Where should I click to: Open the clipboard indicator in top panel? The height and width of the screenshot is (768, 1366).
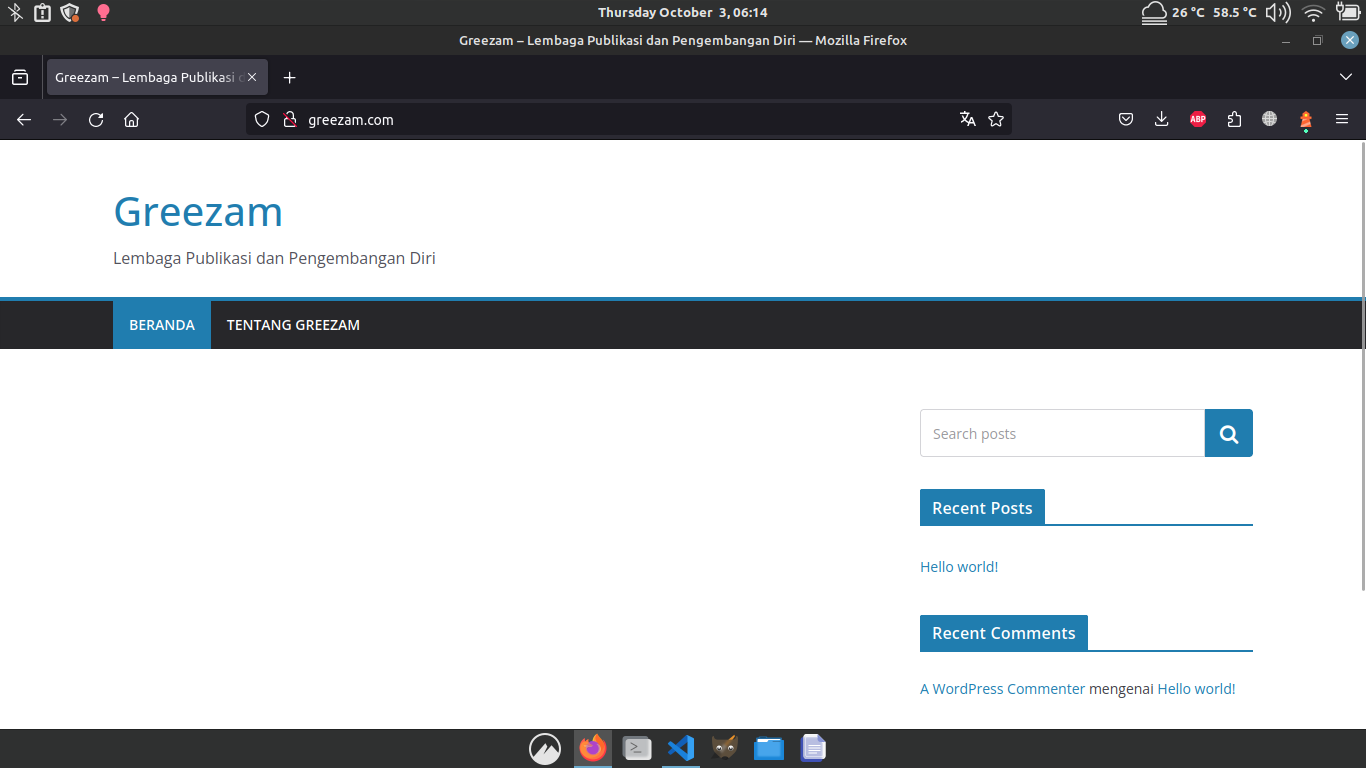[42, 13]
